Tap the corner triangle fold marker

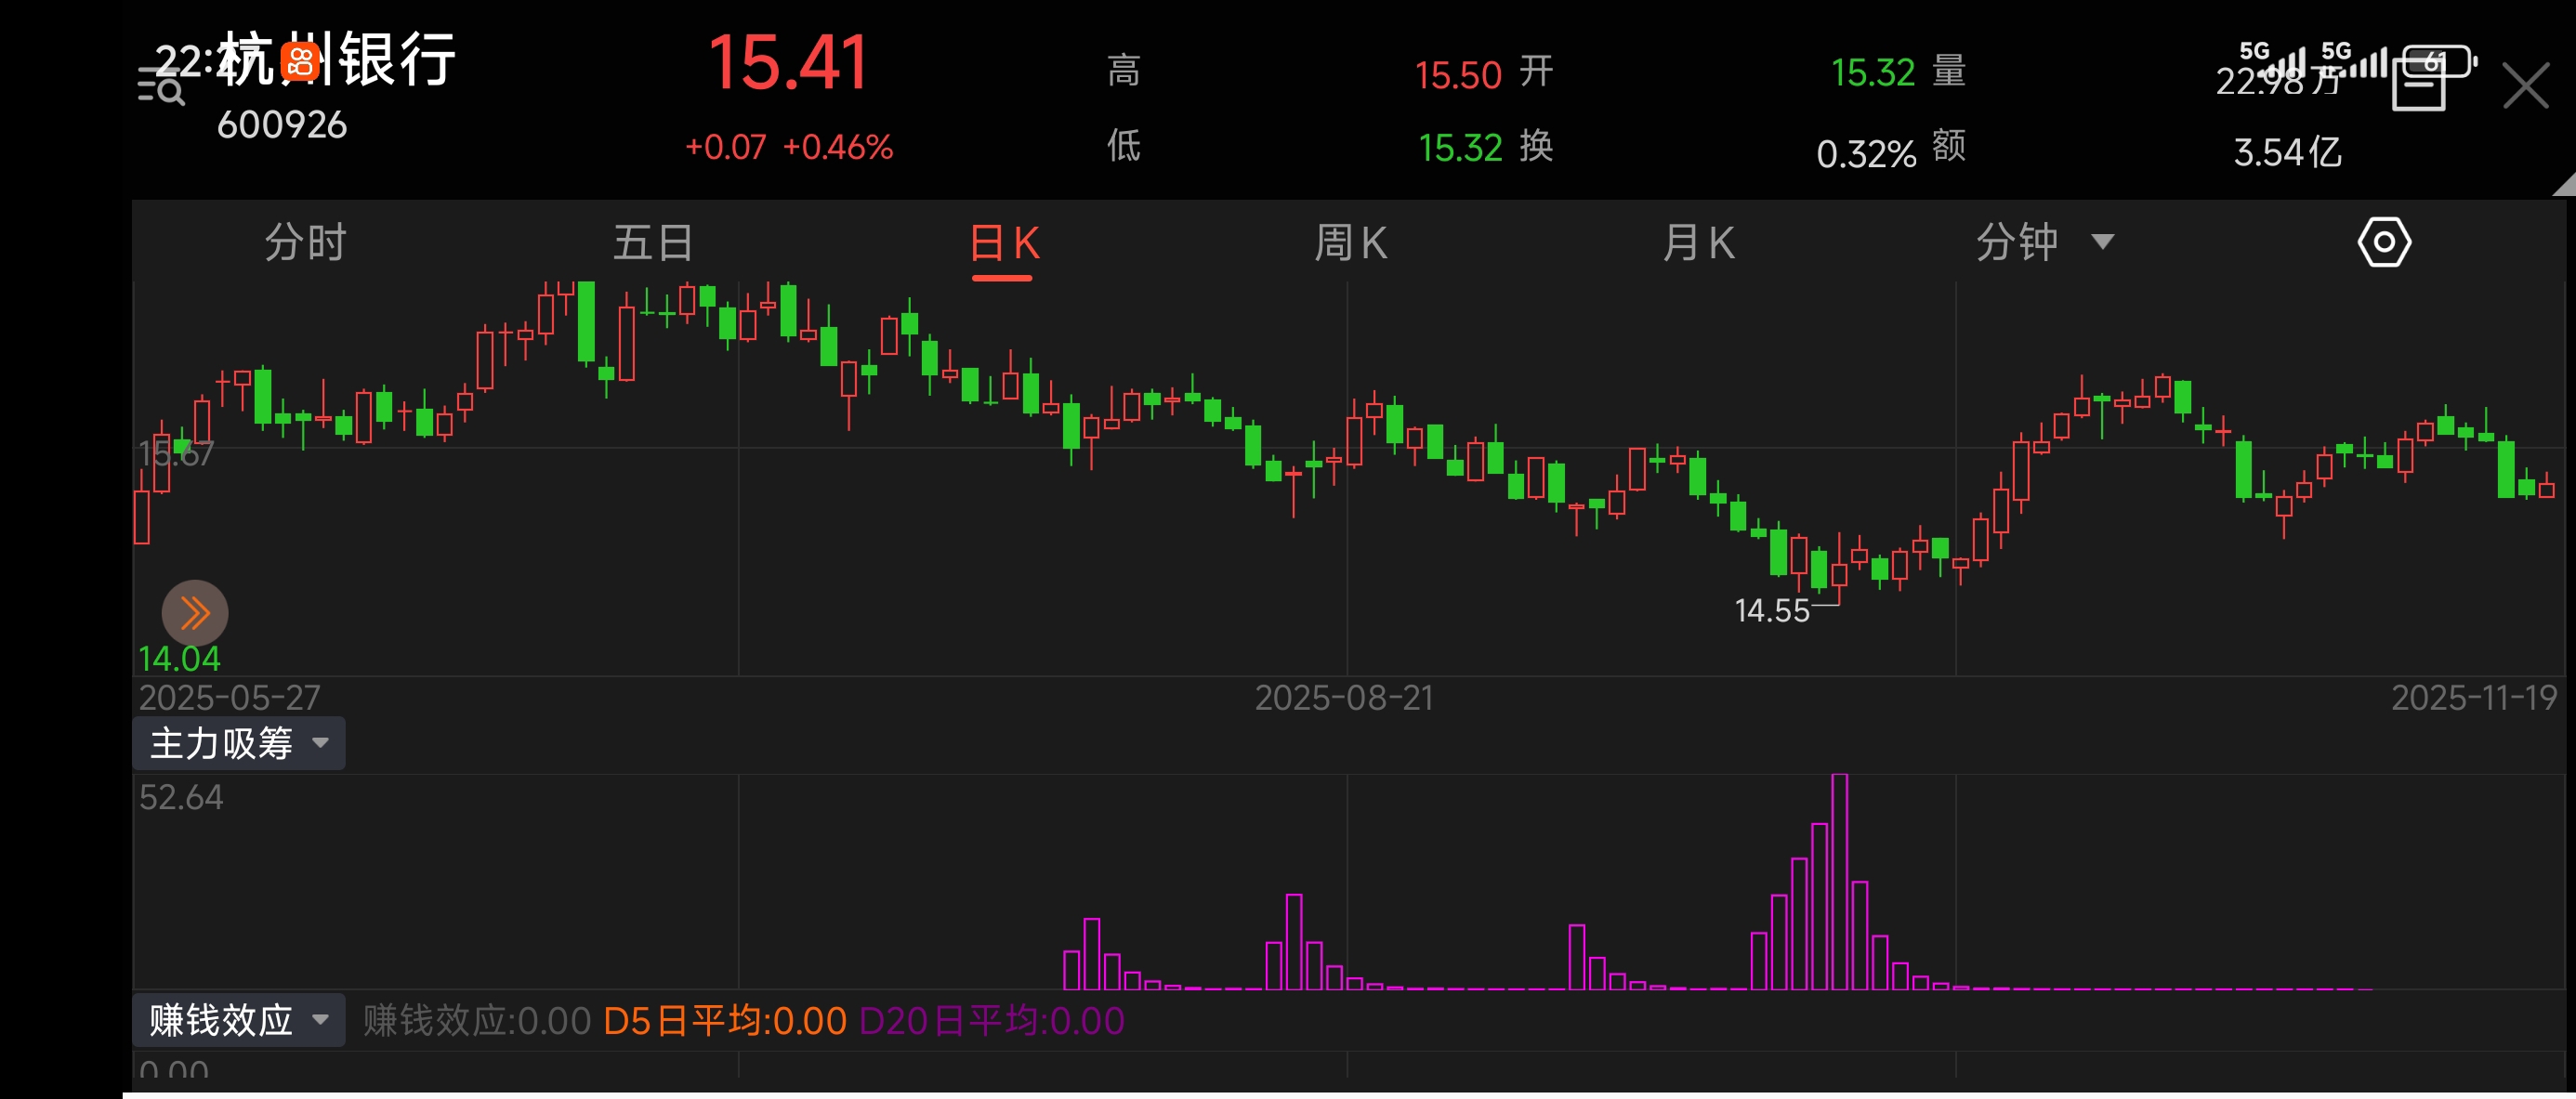click(2565, 185)
